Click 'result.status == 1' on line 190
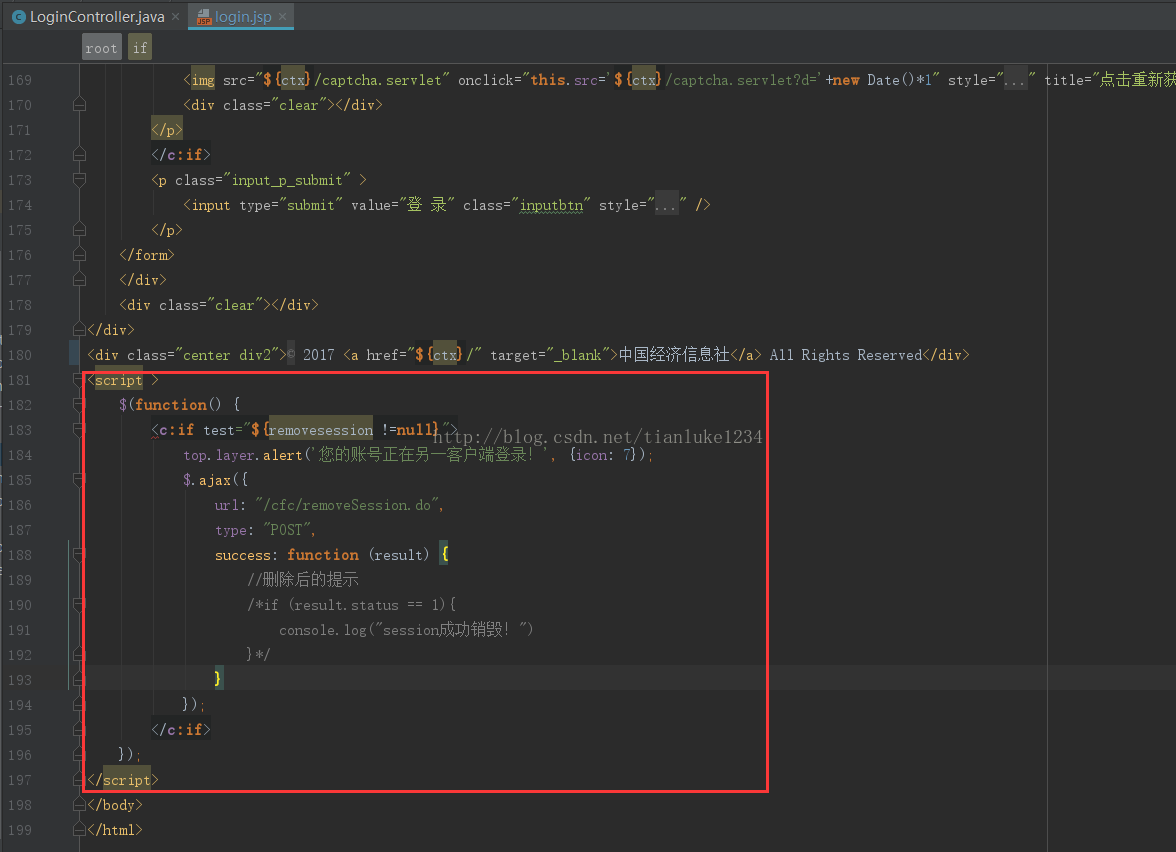This screenshot has height=852, width=1176. click(x=367, y=604)
